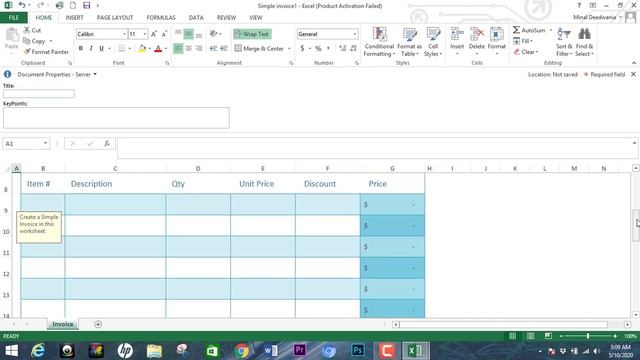This screenshot has width=640, height=360.
Task: Open Format as Table dropdown
Action: [x=409, y=42]
